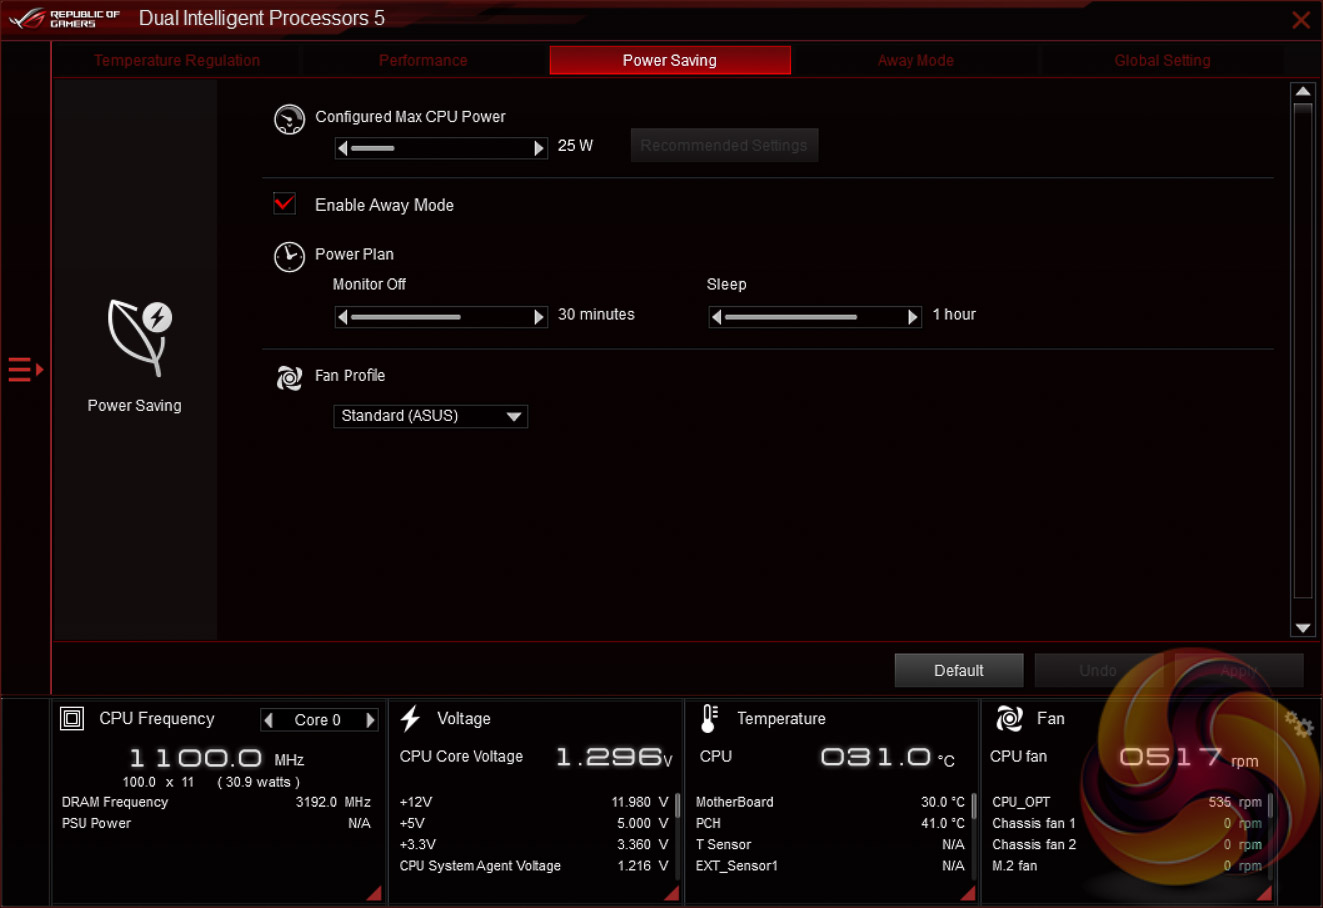Screen dimensions: 1323x908
Task: Click the Fan panel's fan icon
Action: click(1010, 718)
